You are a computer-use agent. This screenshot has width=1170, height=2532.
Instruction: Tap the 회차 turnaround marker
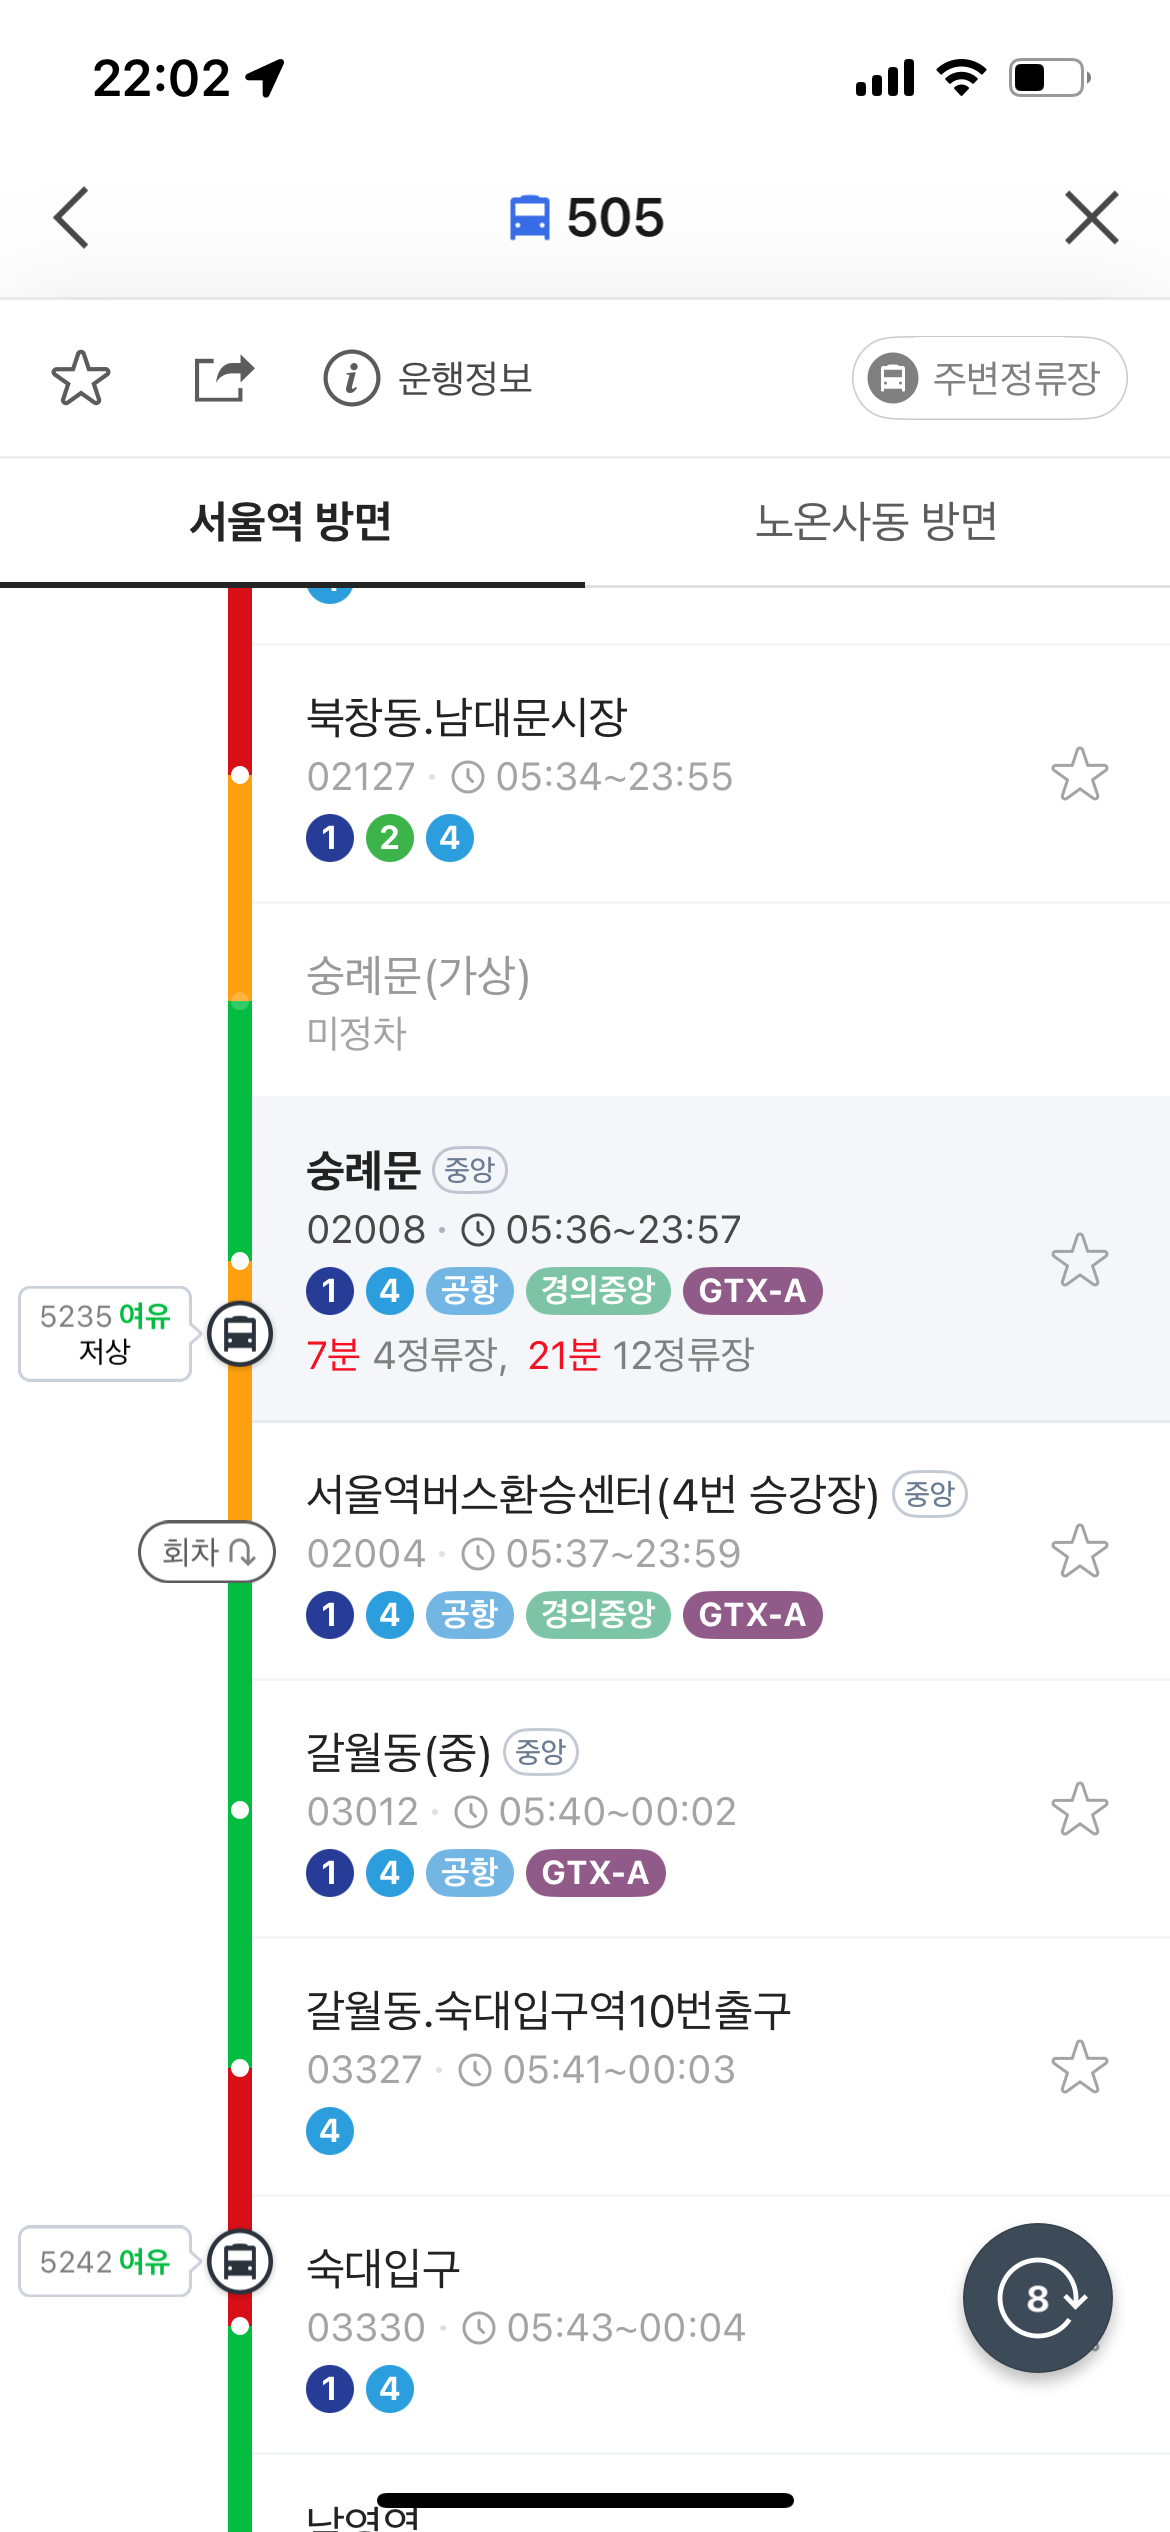pyautogui.click(x=207, y=1552)
